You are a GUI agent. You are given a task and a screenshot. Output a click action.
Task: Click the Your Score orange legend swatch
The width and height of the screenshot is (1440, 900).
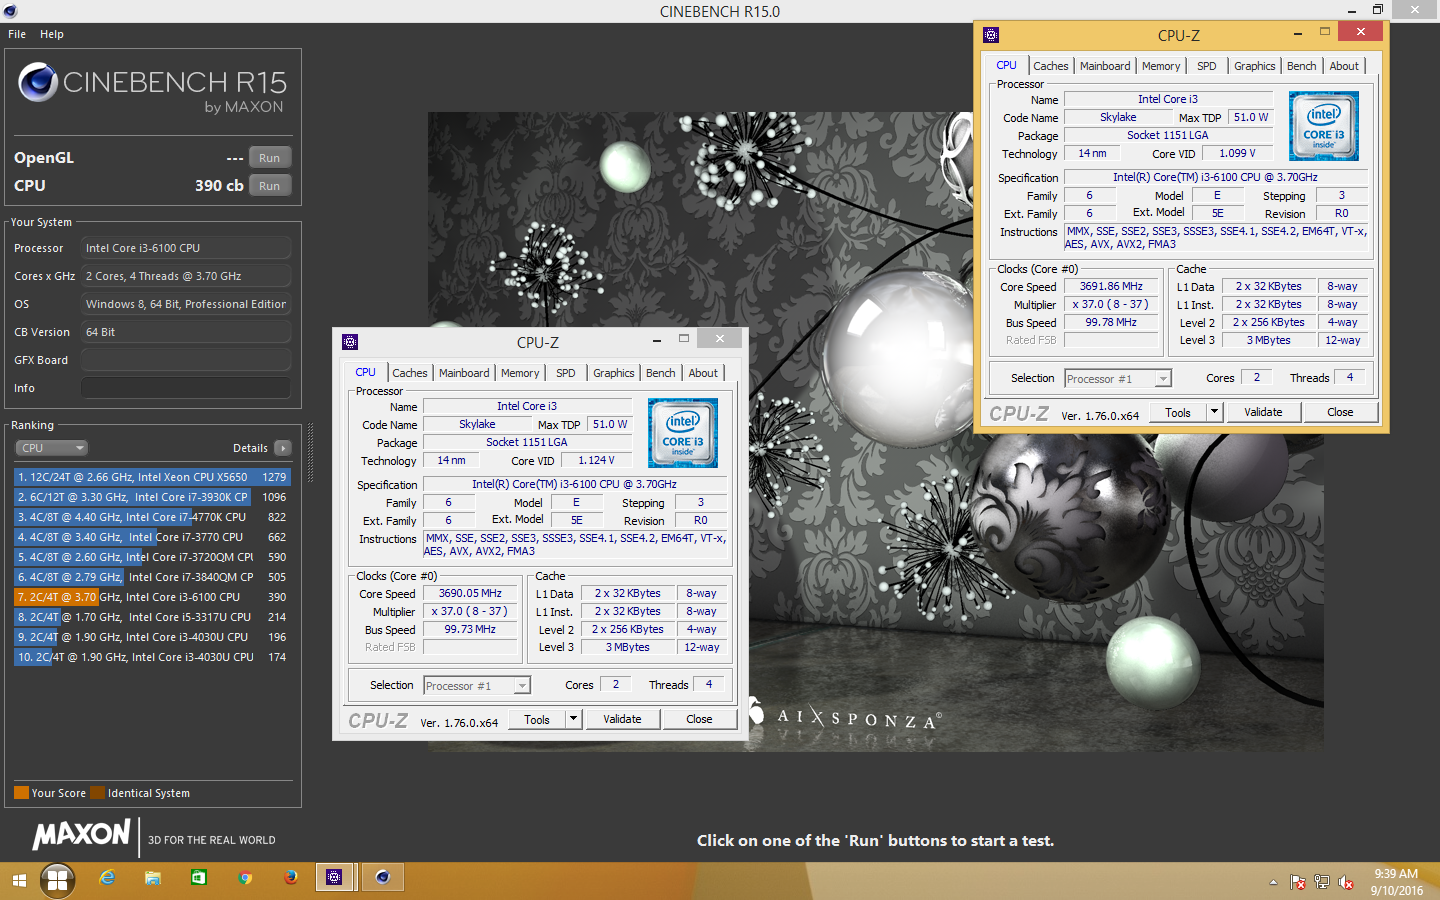(21, 793)
